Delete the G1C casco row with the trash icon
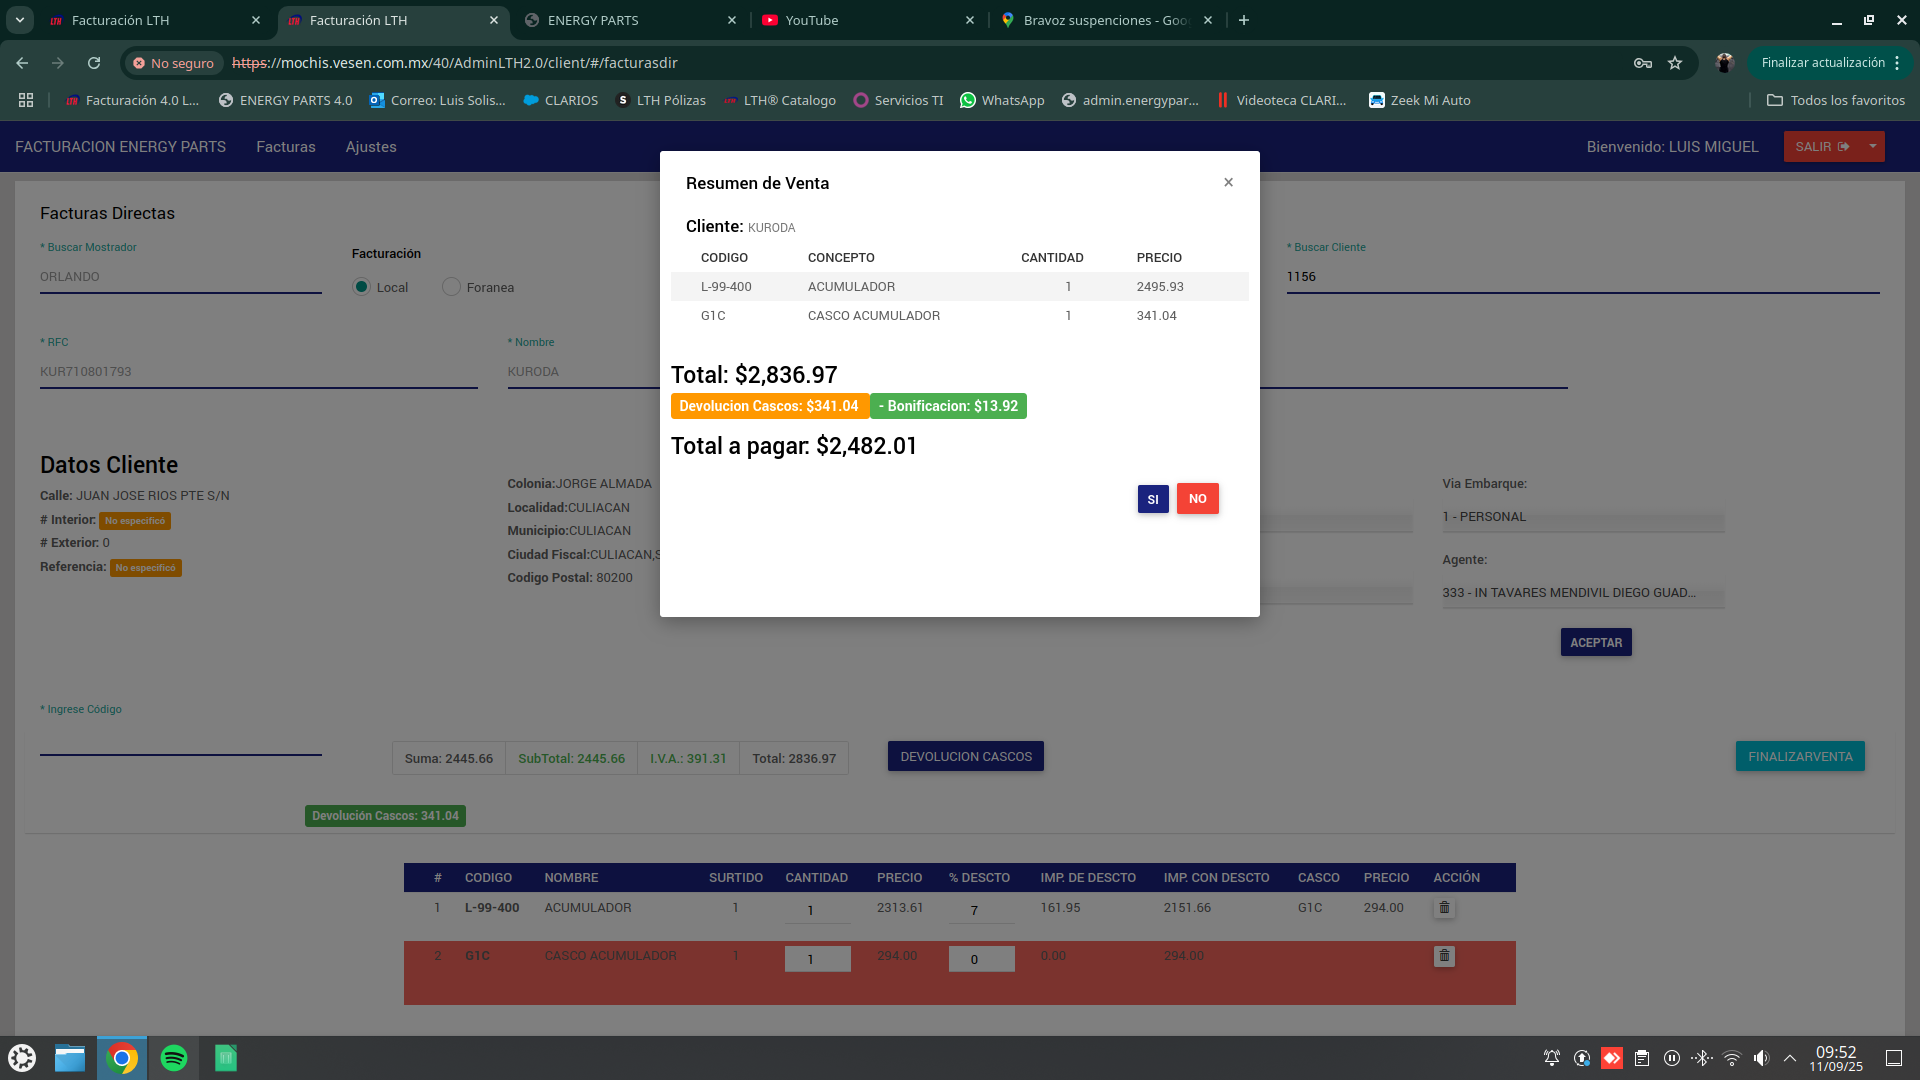 click(1444, 956)
